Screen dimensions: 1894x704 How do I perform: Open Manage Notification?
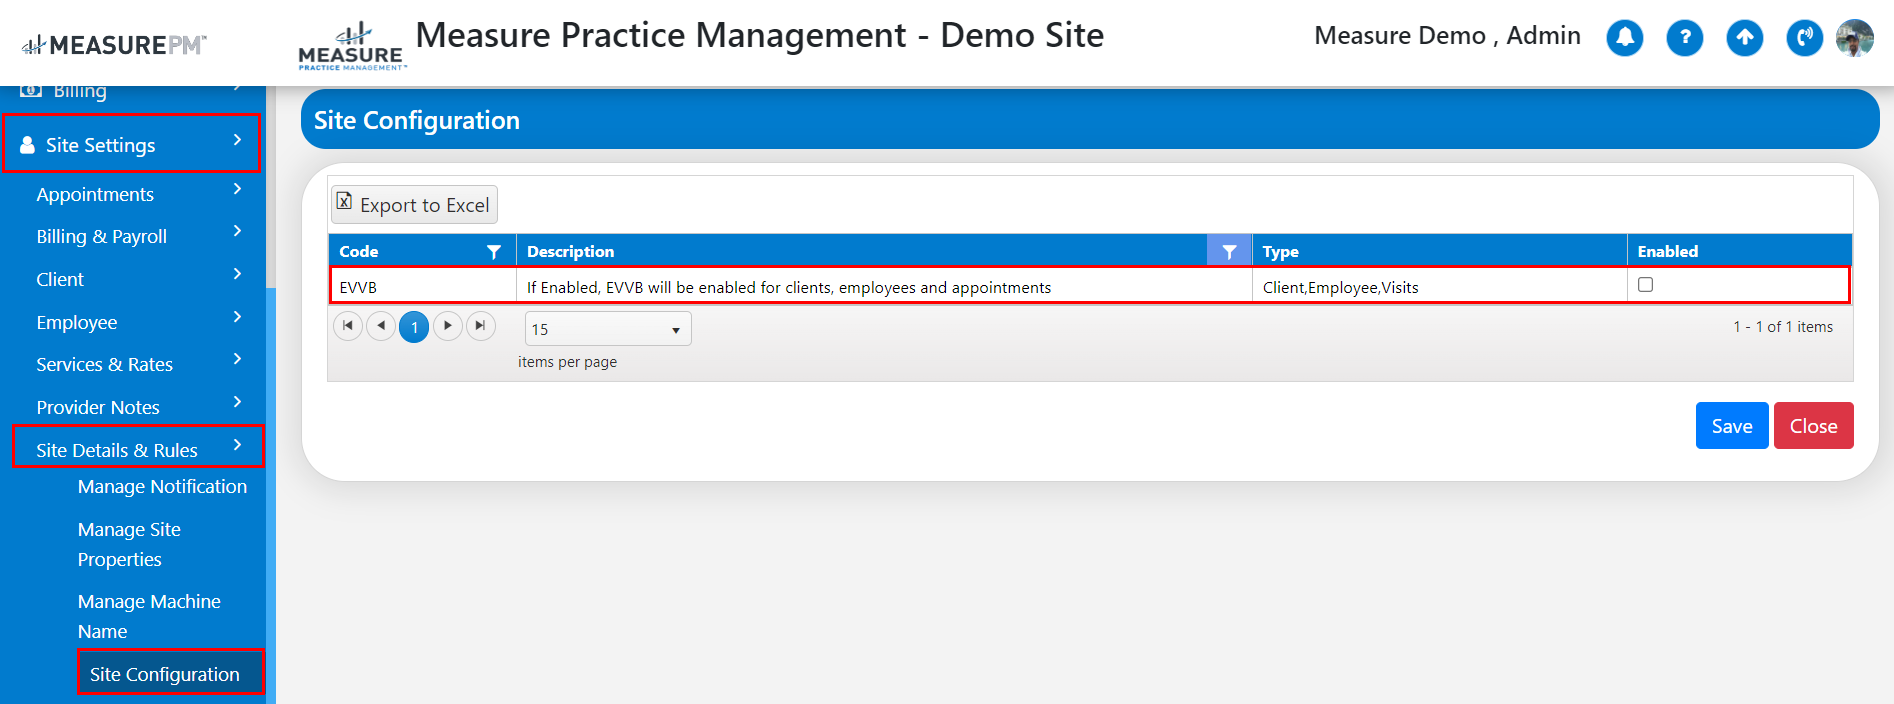pos(162,487)
